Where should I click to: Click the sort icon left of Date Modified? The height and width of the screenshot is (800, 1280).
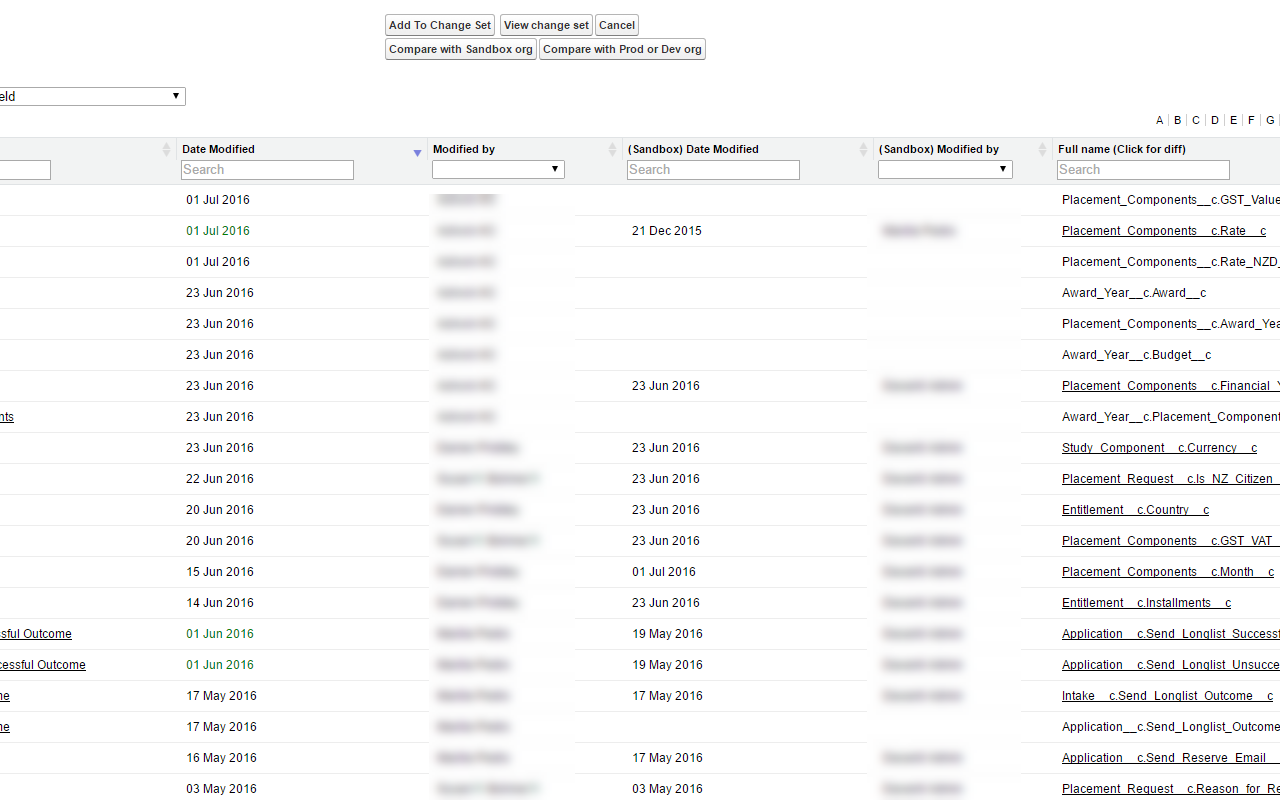(x=167, y=149)
